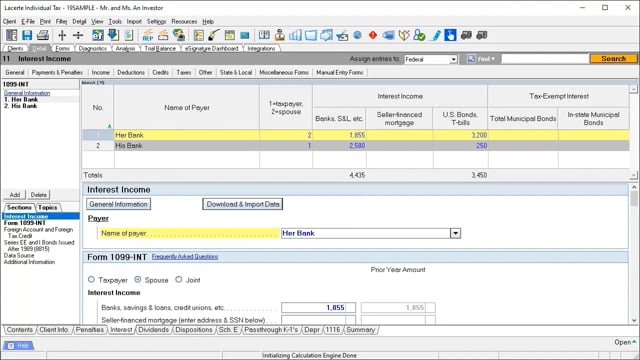Click the General Information button
The image size is (640, 360).
[x=118, y=204]
